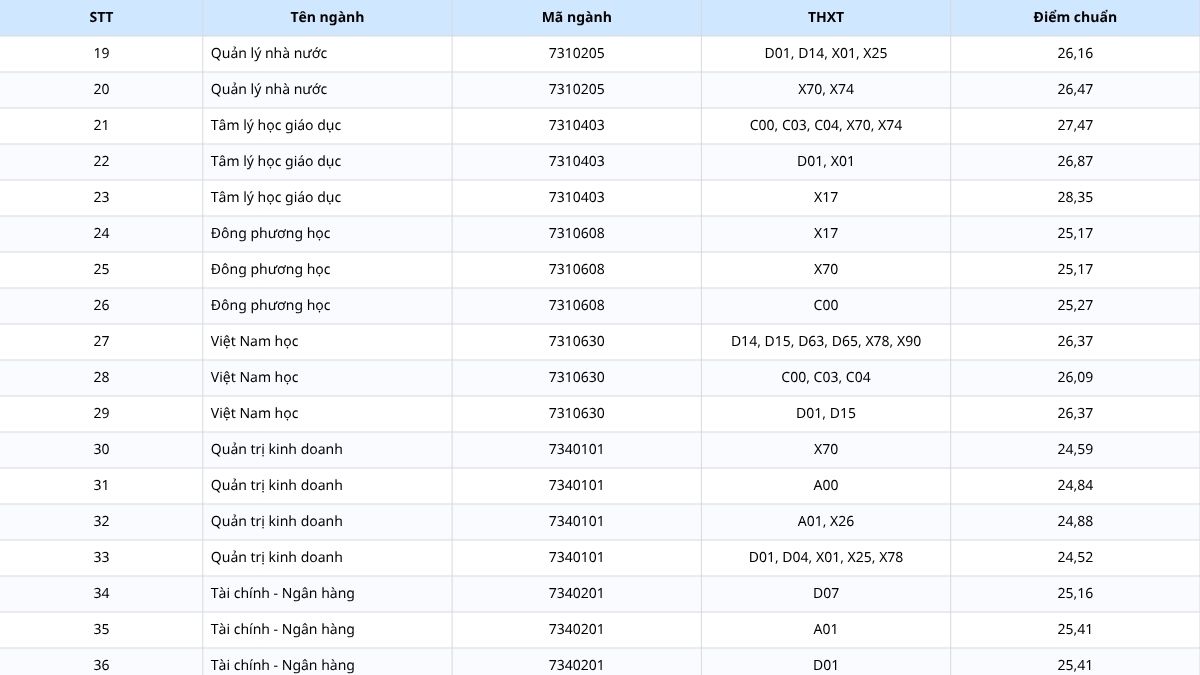The width and height of the screenshot is (1200, 675).
Task: Click the score 27,47
Action: click(1075, 125)
